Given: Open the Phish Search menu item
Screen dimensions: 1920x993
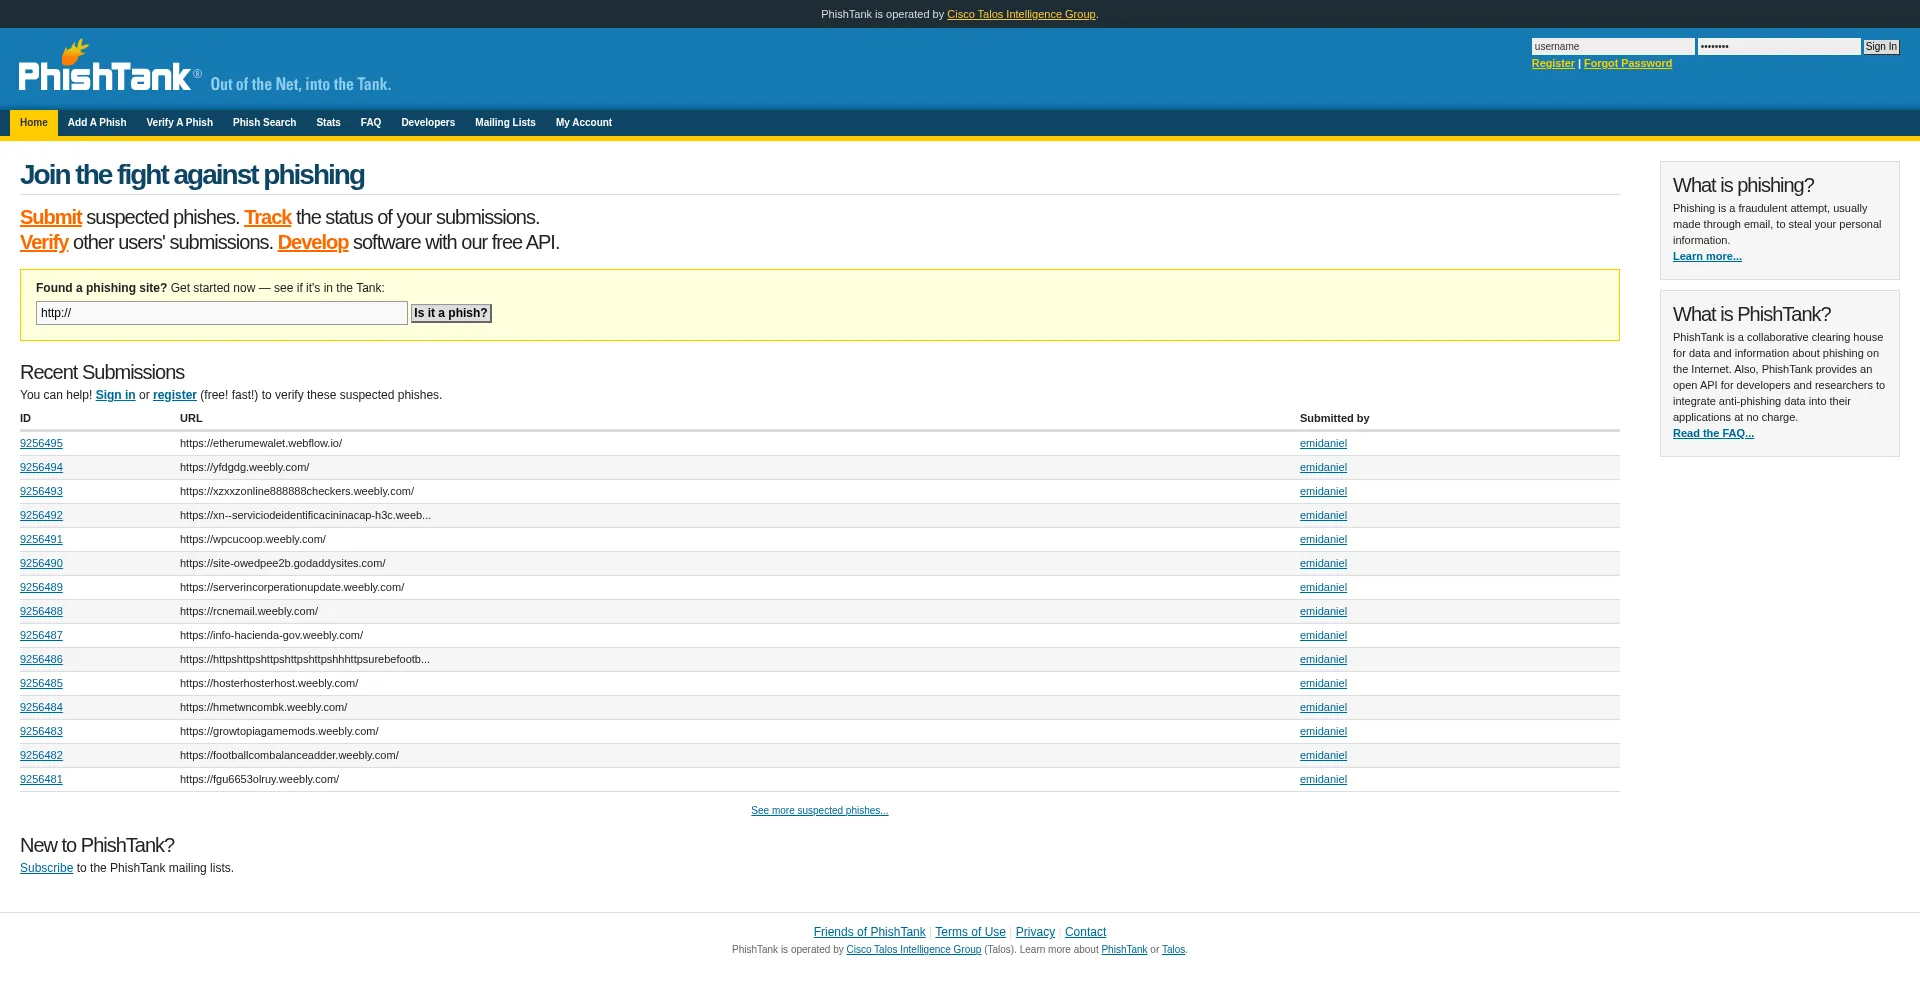Looking at the screenshot, I should [264, 123].
